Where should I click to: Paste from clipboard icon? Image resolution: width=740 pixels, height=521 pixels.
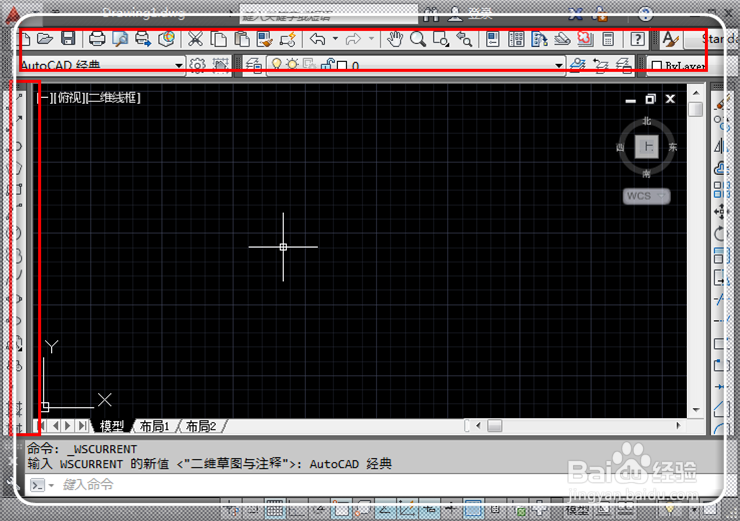242,39
